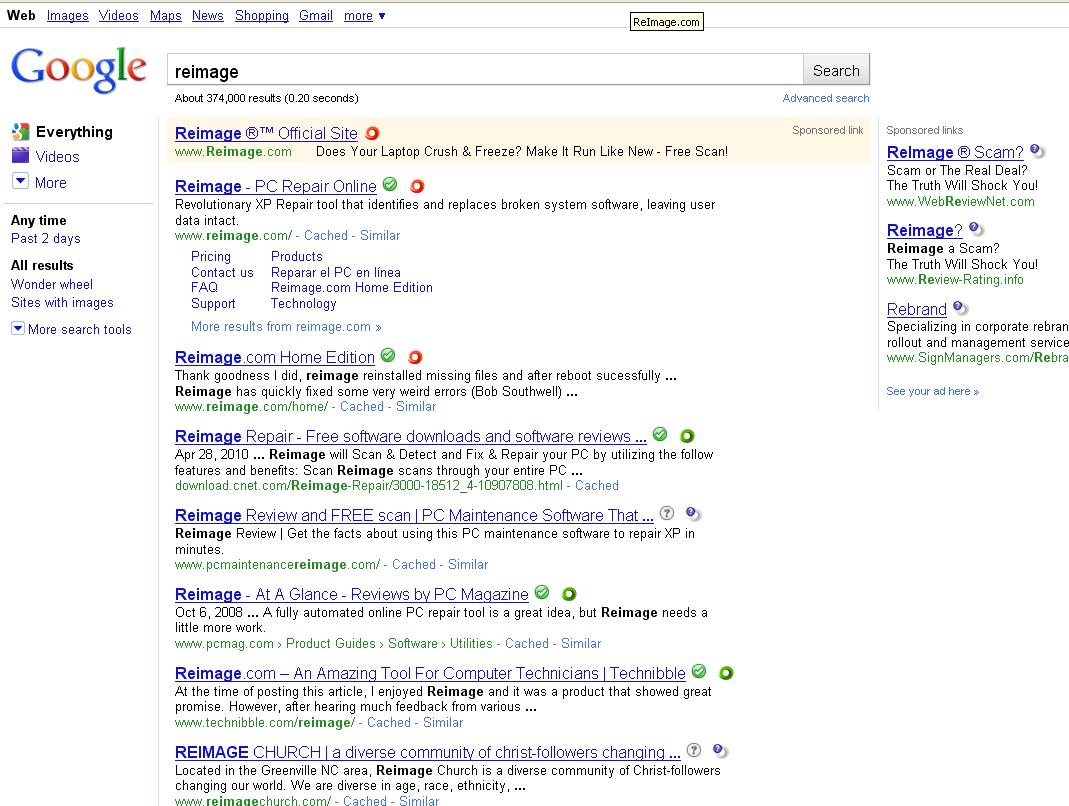This screenshot has height=806, width=1069.
Task: Open Cached link for download.cnet.com result
Action: pos(597,486)
